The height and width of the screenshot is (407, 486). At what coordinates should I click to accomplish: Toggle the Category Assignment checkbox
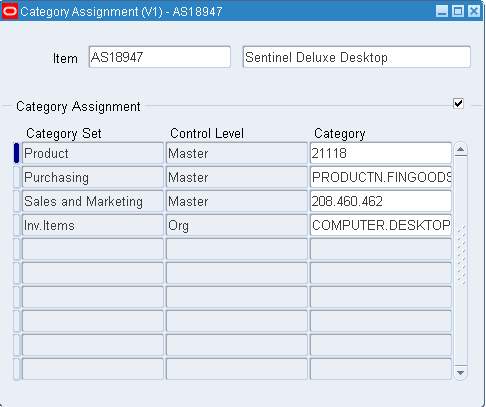pos(458,103)
